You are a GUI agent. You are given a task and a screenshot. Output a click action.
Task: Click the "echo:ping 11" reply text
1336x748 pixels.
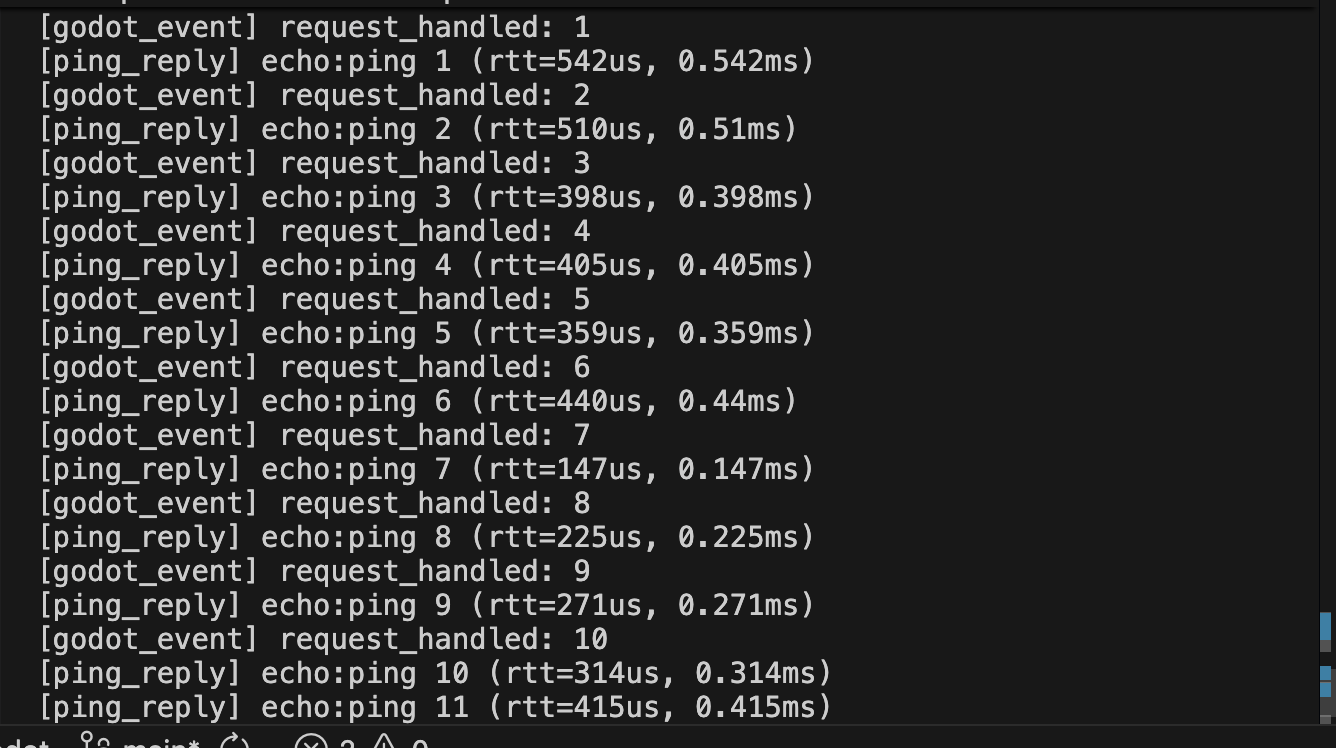coord(364,707)
